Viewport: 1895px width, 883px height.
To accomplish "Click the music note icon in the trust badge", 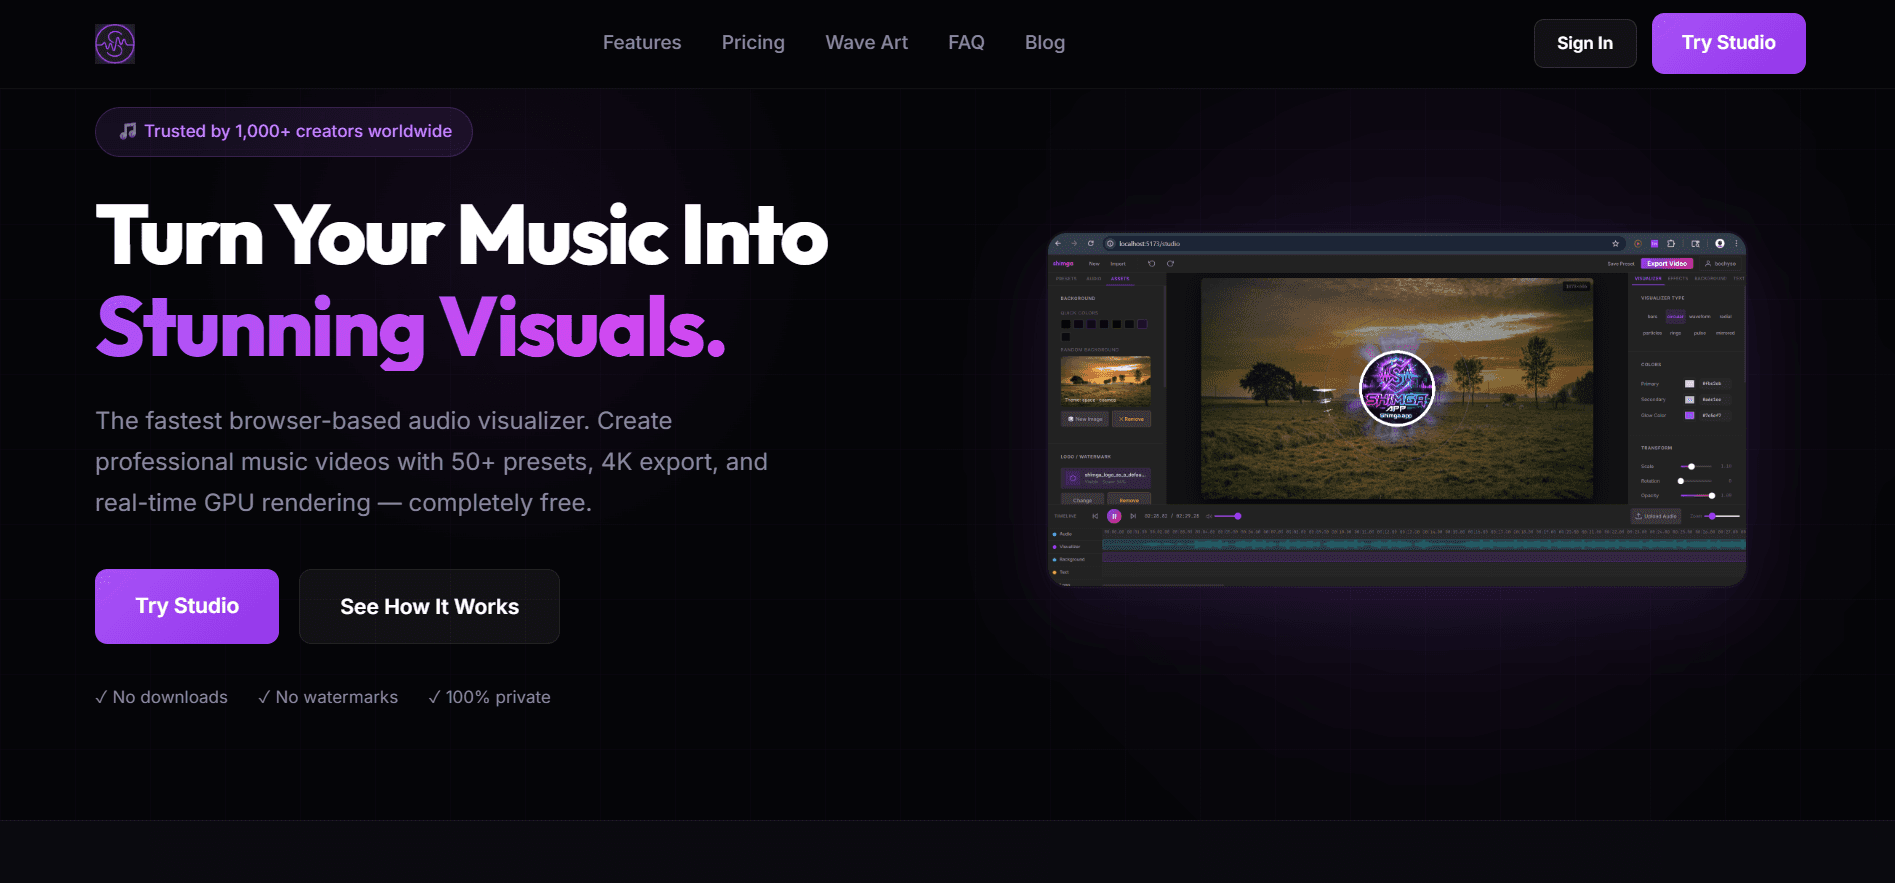I will tap(128, 131).
